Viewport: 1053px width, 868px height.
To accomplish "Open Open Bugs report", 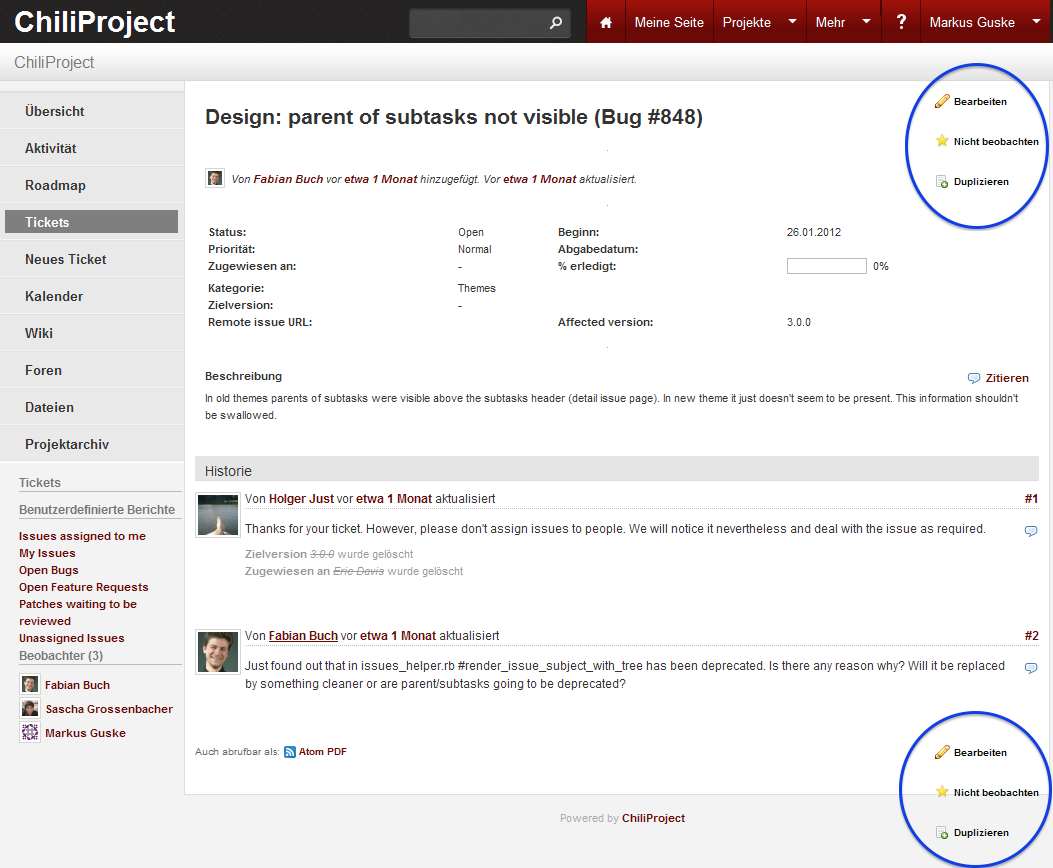I will click(x=48, y=570).
